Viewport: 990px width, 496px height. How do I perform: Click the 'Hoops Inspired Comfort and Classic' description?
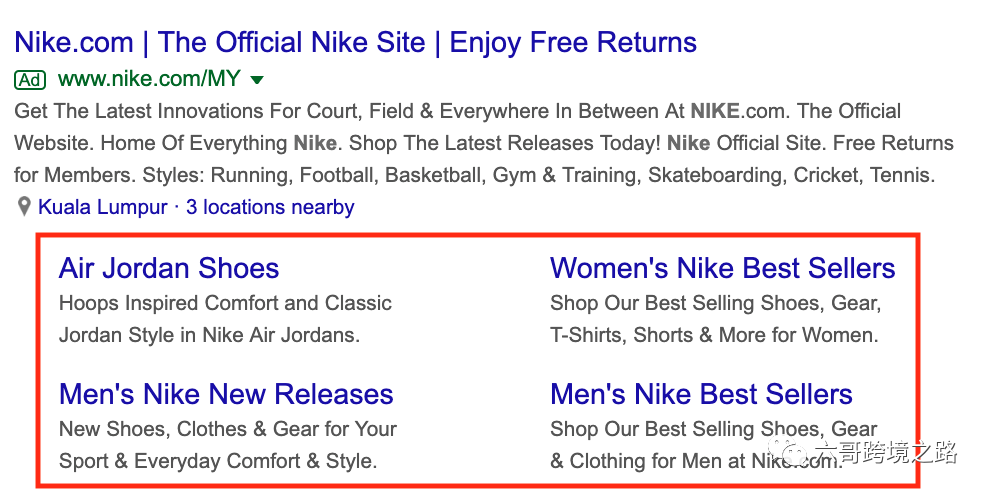[x=225, y=303]
